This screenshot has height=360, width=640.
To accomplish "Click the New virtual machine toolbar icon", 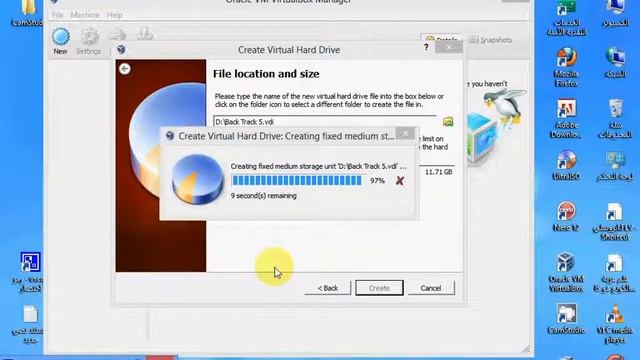I will pos(60,38).
